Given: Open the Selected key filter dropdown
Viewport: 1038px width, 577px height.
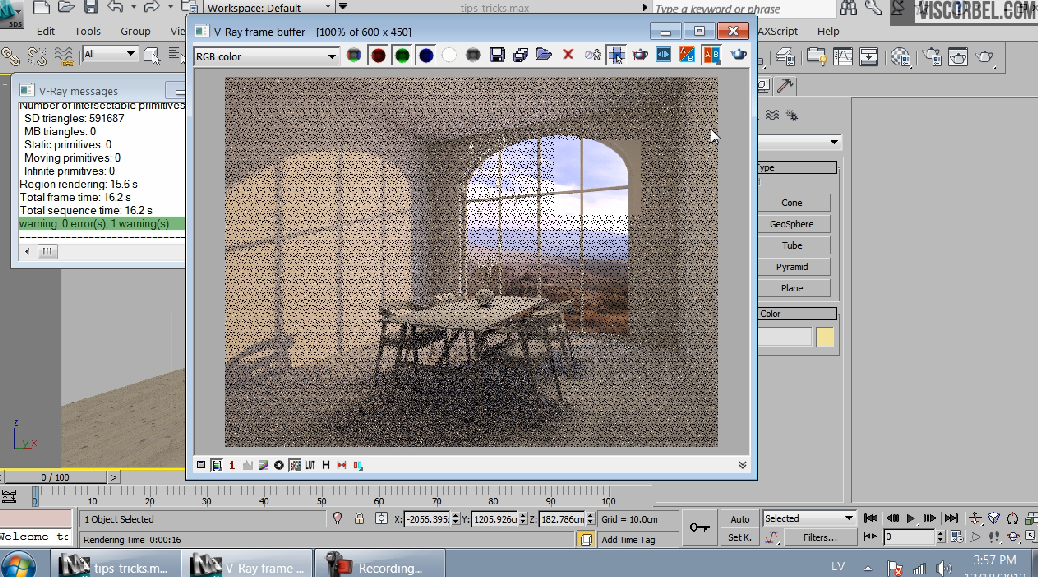Looking at the screenshot, I should [809, 518].
